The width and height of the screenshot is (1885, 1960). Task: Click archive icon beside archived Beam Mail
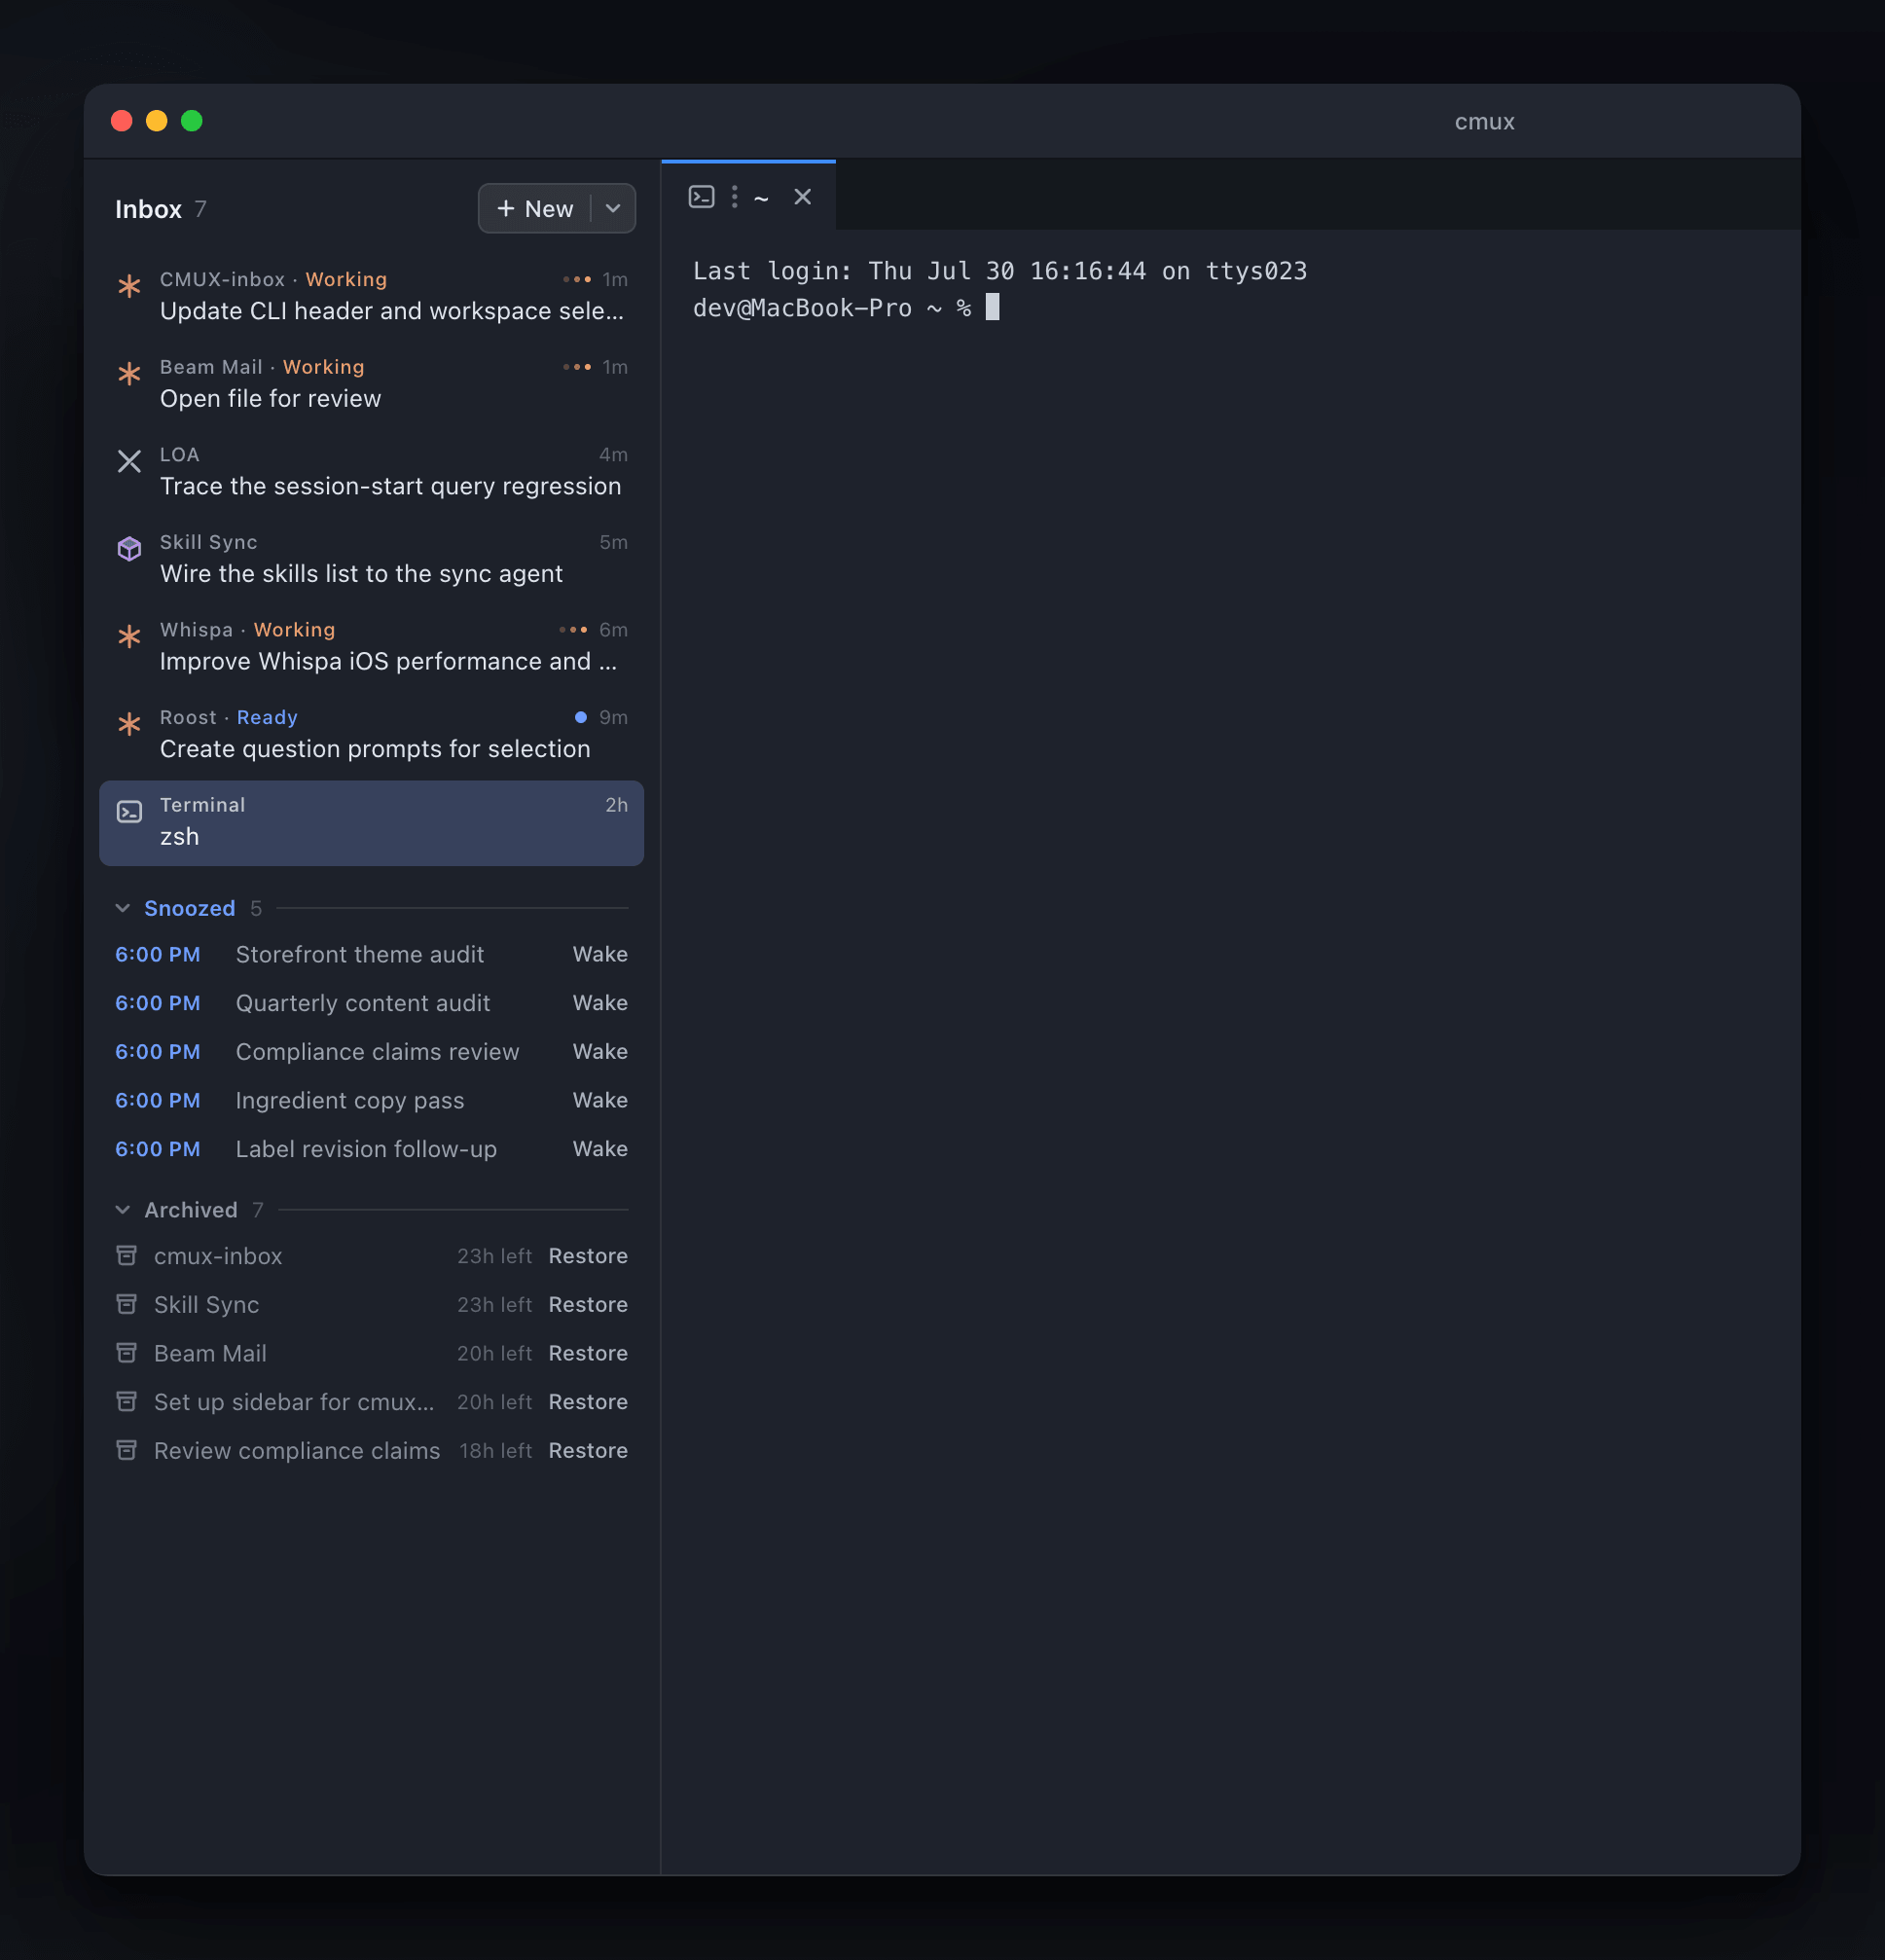(127, 1353)
